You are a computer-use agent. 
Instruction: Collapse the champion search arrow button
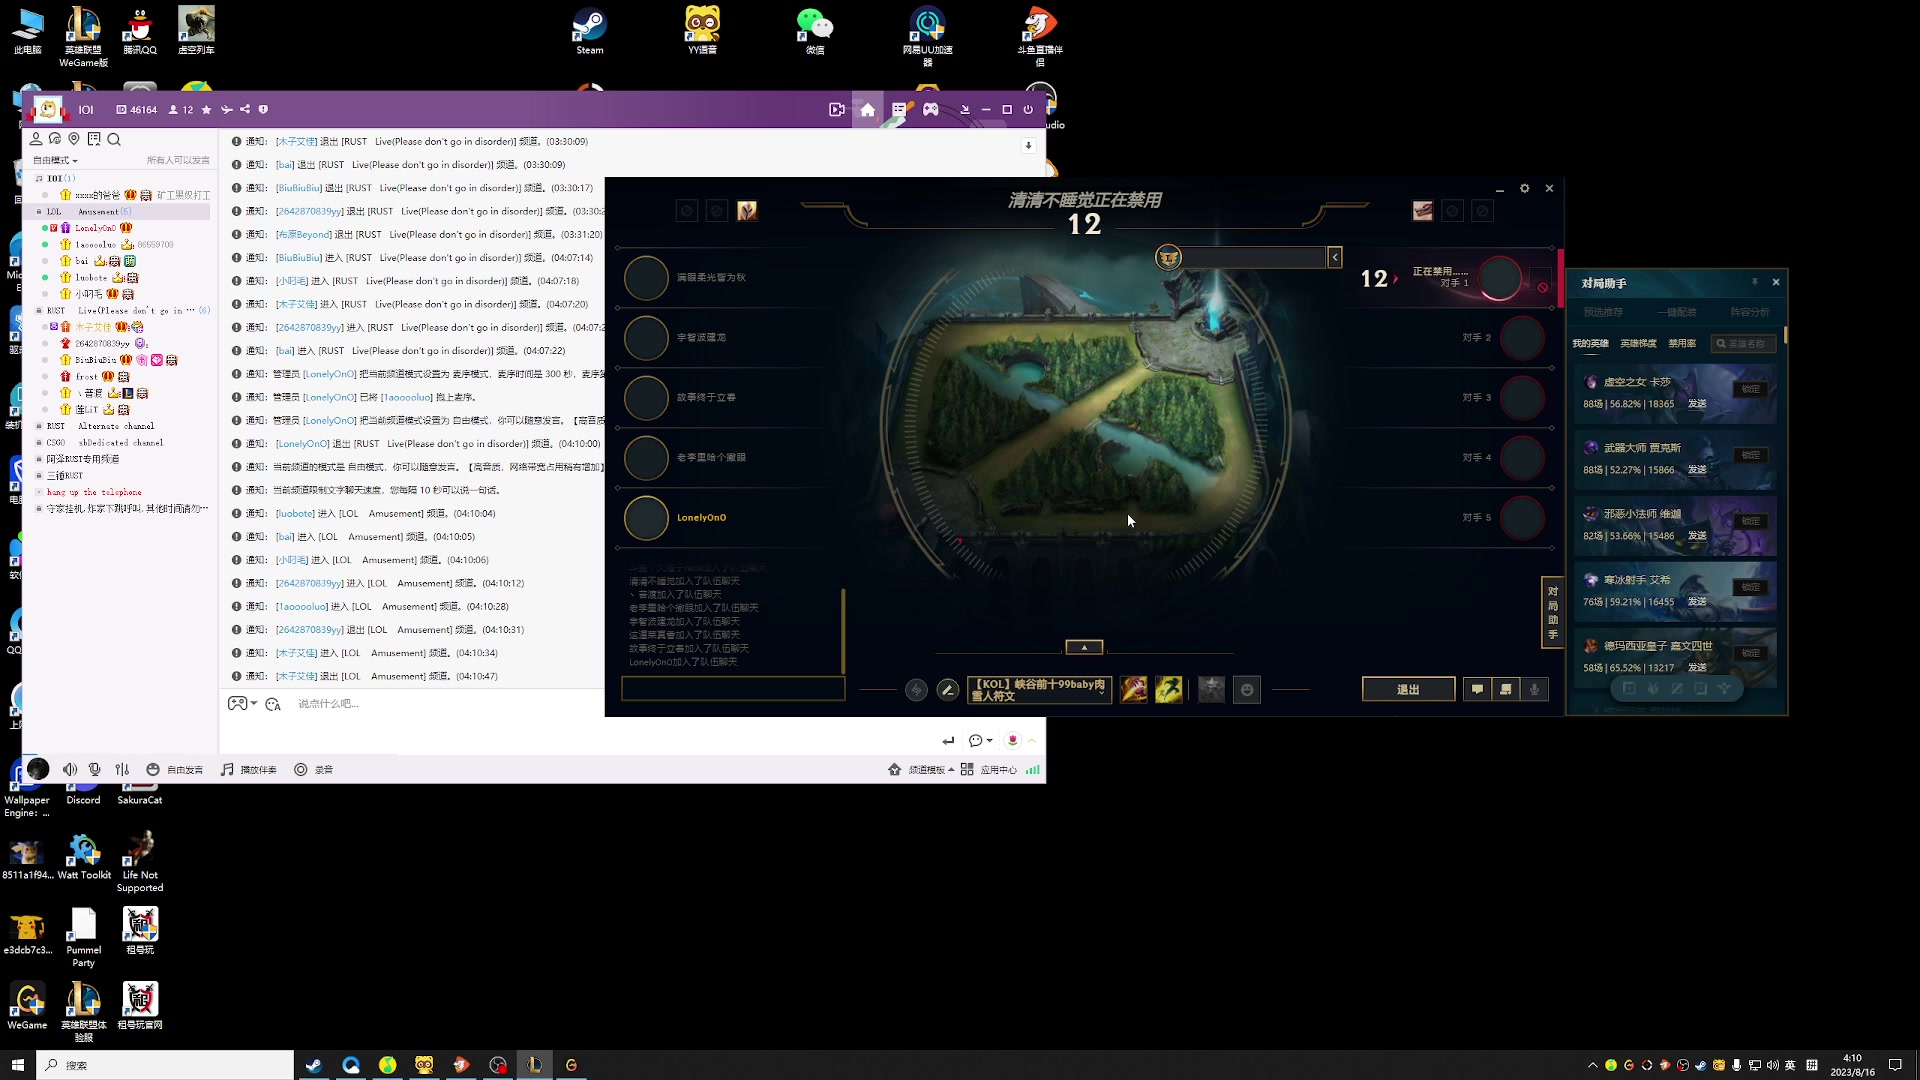(x=1335, y=258)
